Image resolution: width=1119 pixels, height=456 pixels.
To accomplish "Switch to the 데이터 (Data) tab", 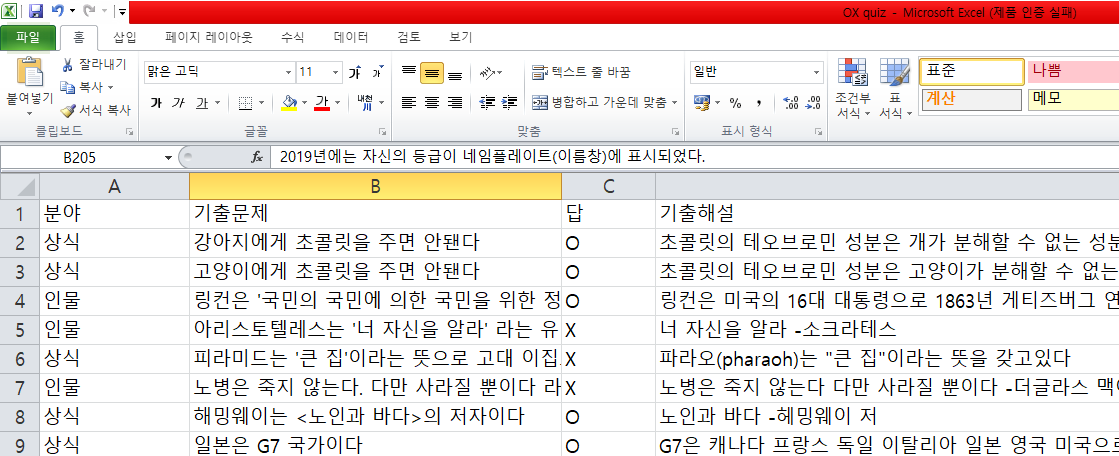I will [350, 37].
